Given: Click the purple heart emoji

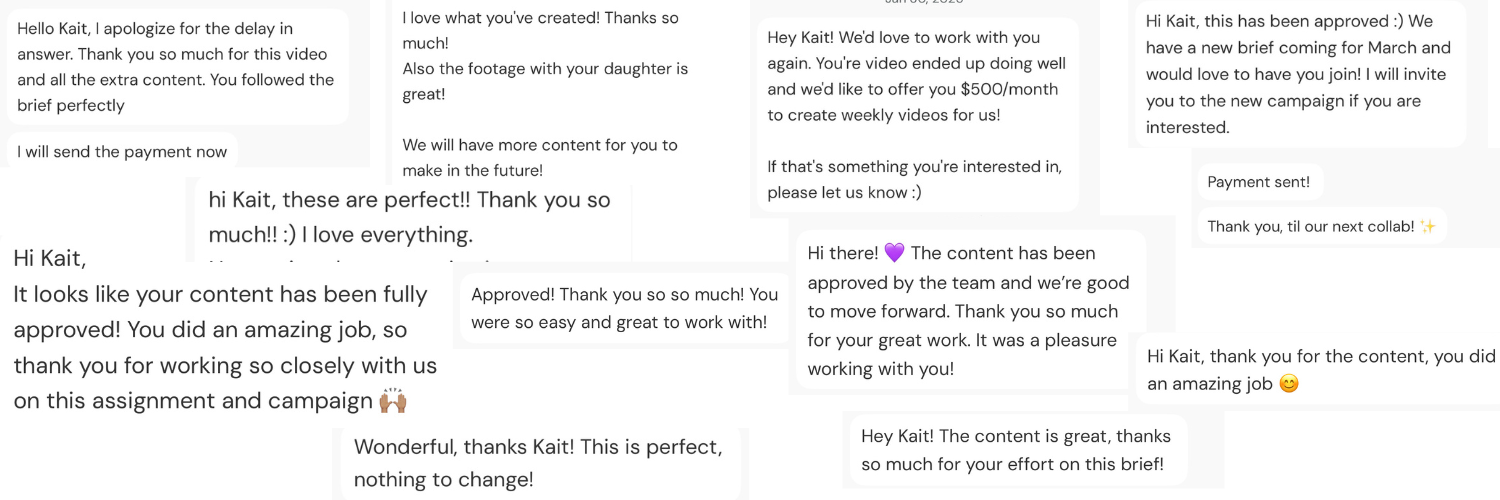Looking at the screenshot, I should click(x=894, y=253).
